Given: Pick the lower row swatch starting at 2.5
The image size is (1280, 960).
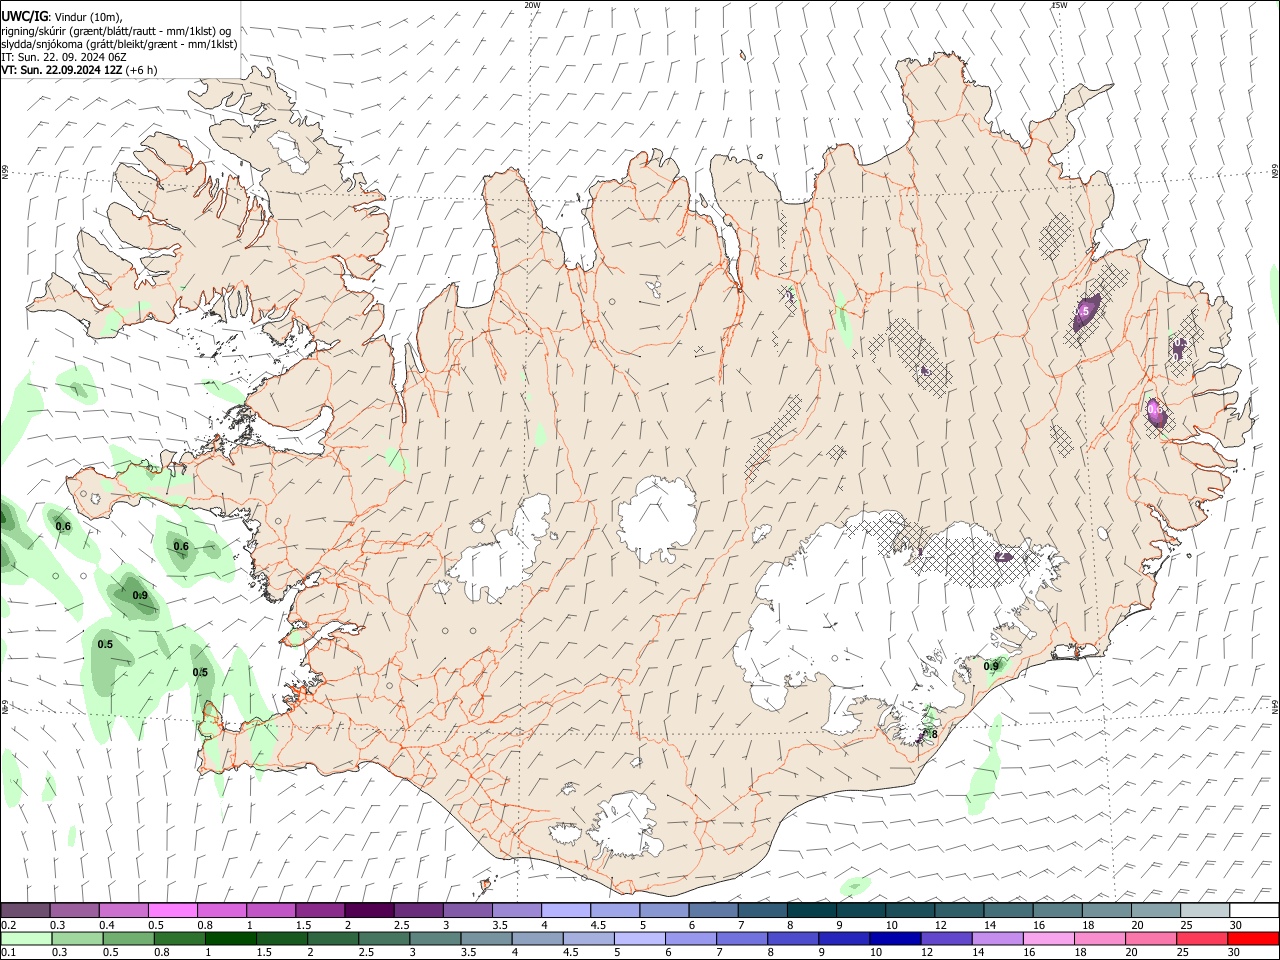Looking at the screenshot, I should [x=383, y=938].
